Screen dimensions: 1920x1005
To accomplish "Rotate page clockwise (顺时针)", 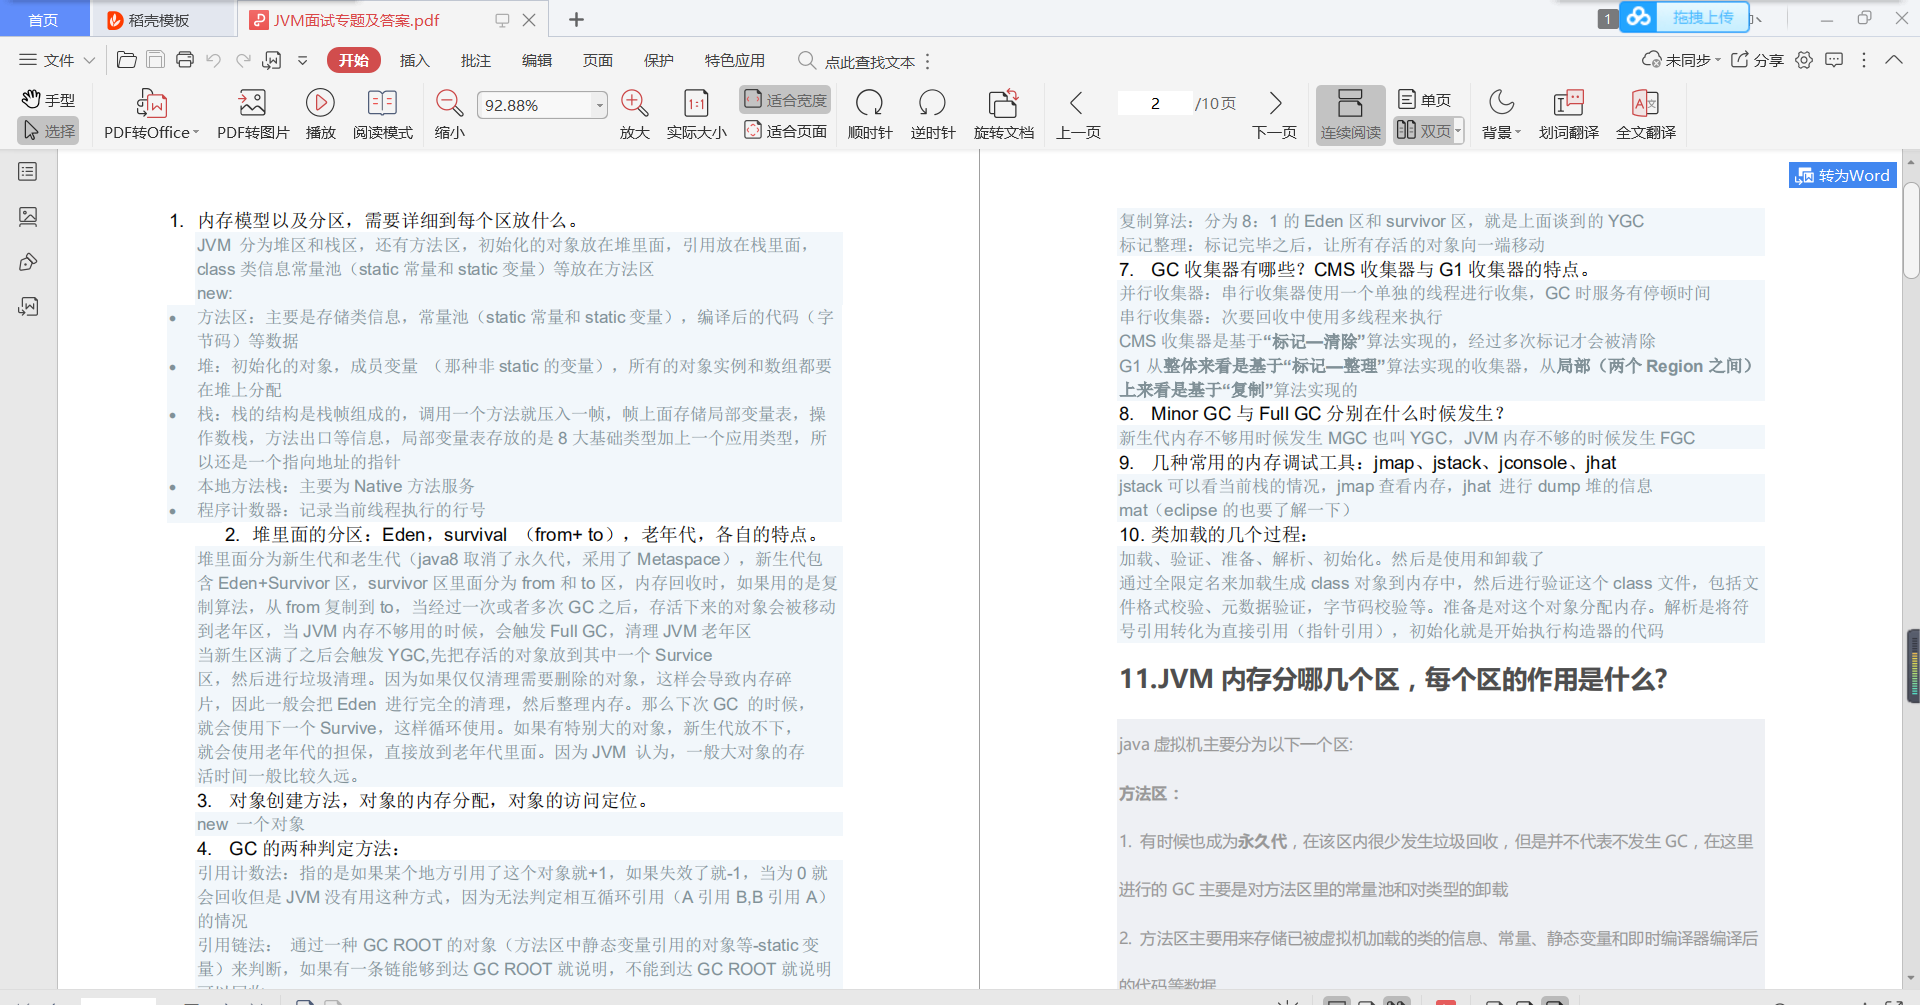I will [x=870, y=115].
